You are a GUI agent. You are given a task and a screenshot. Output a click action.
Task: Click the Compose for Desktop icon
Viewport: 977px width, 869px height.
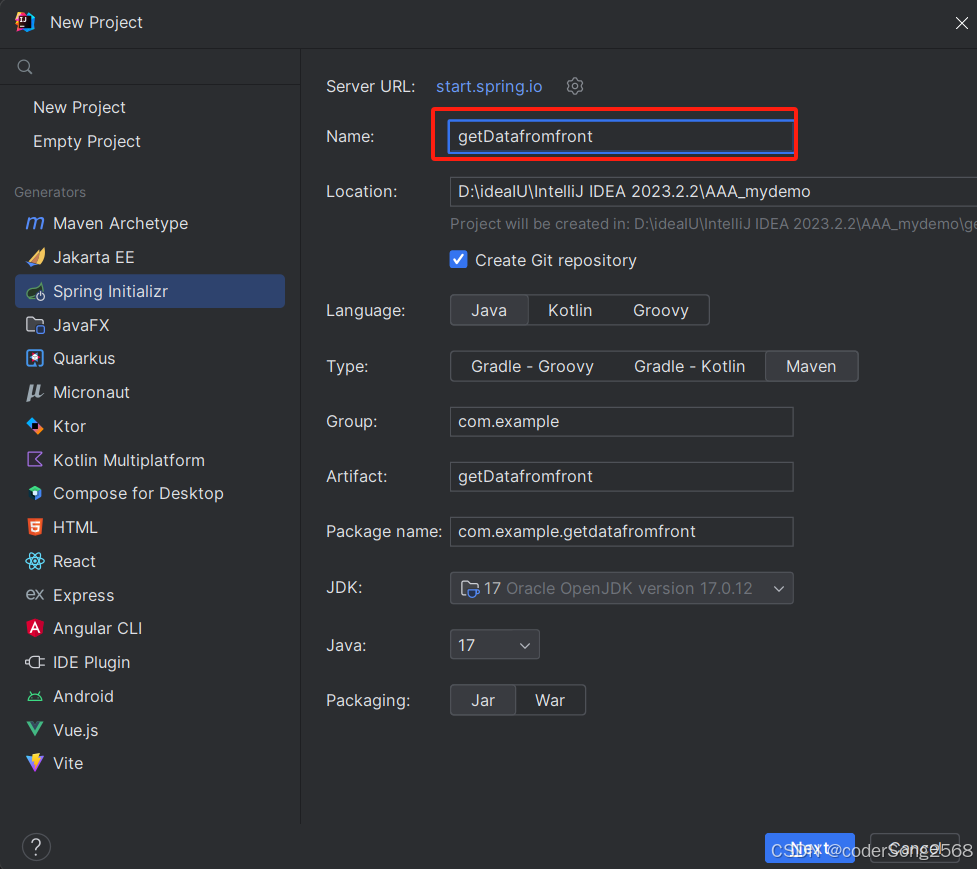coord(35,493)
